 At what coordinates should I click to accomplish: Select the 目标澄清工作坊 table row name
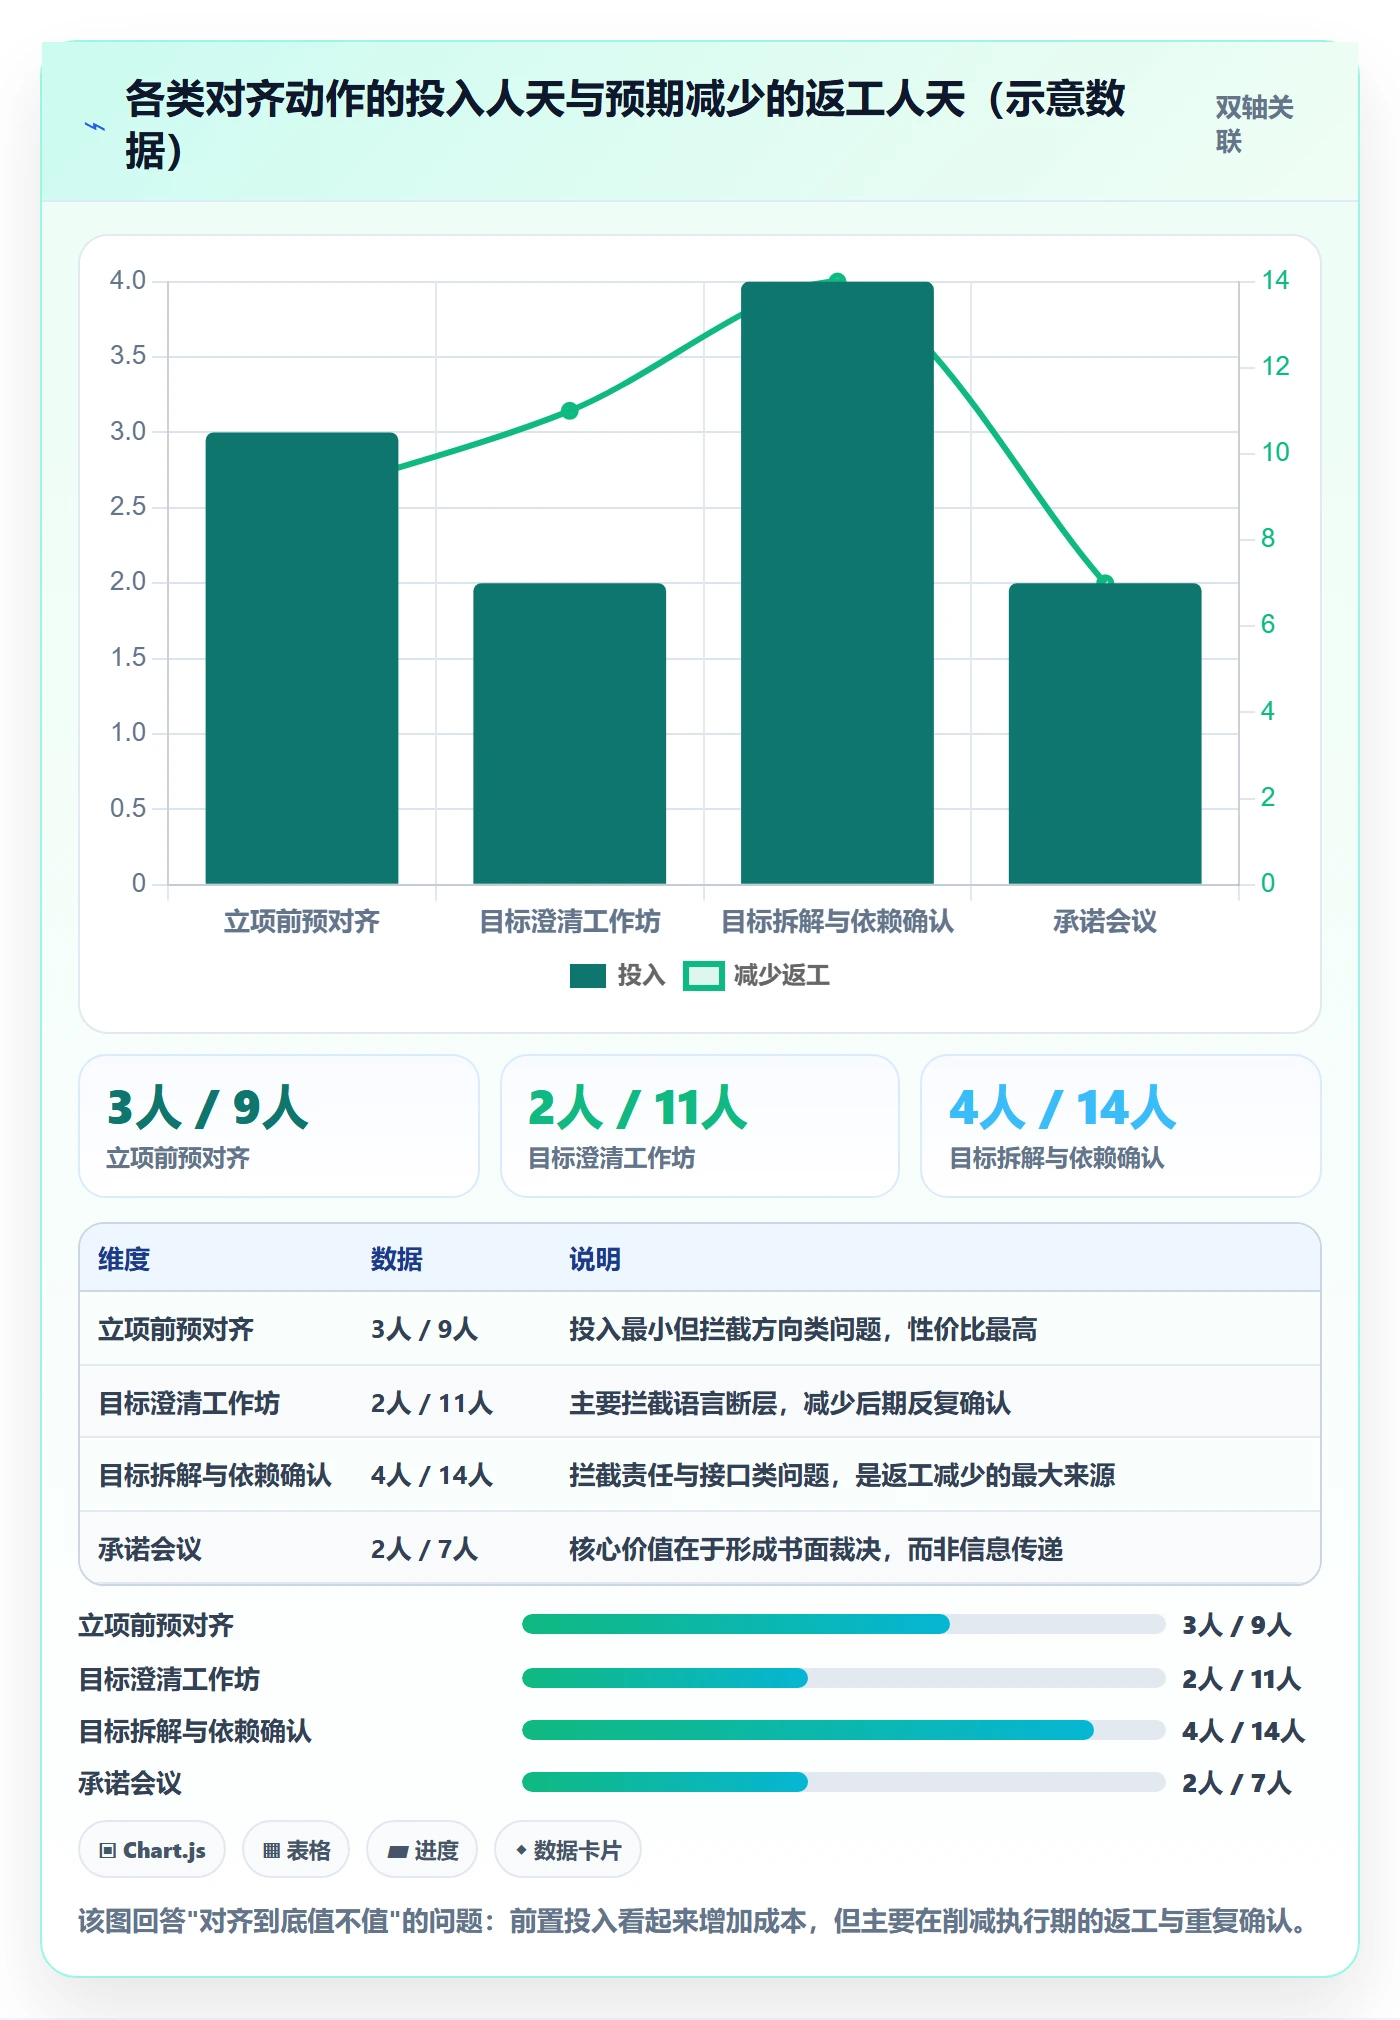click(189, 1403)
